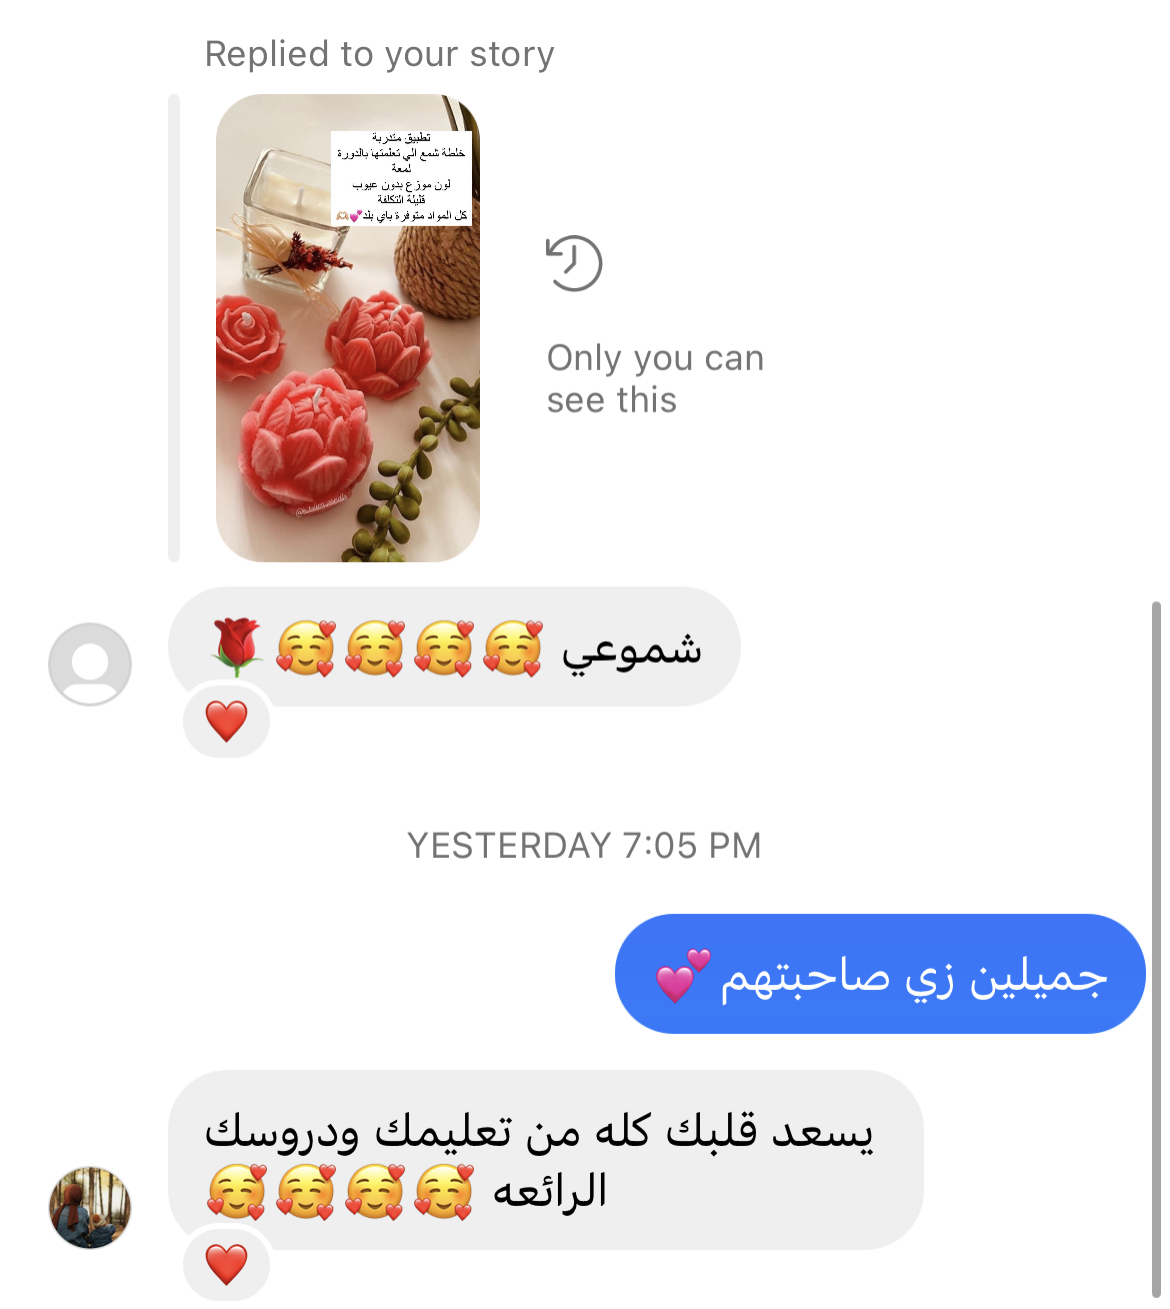Tap the white text caption on story image
1170x1309 pixels.
click(x=402, y=177)
